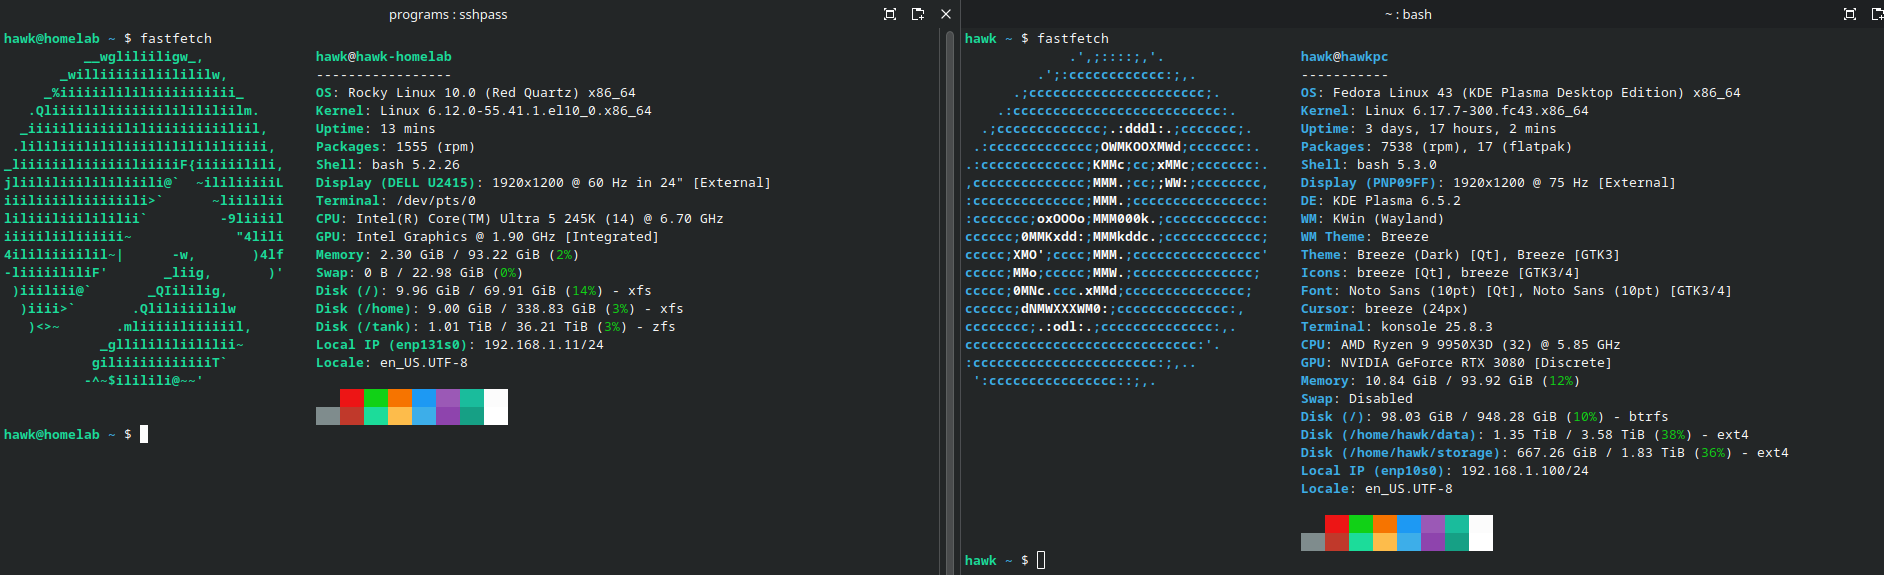Click the 'Display (DELL U2415)' line
Image resolution: width=1884 pixels, height=575 pixels.
pyautogui.click(x=544, y=183)
